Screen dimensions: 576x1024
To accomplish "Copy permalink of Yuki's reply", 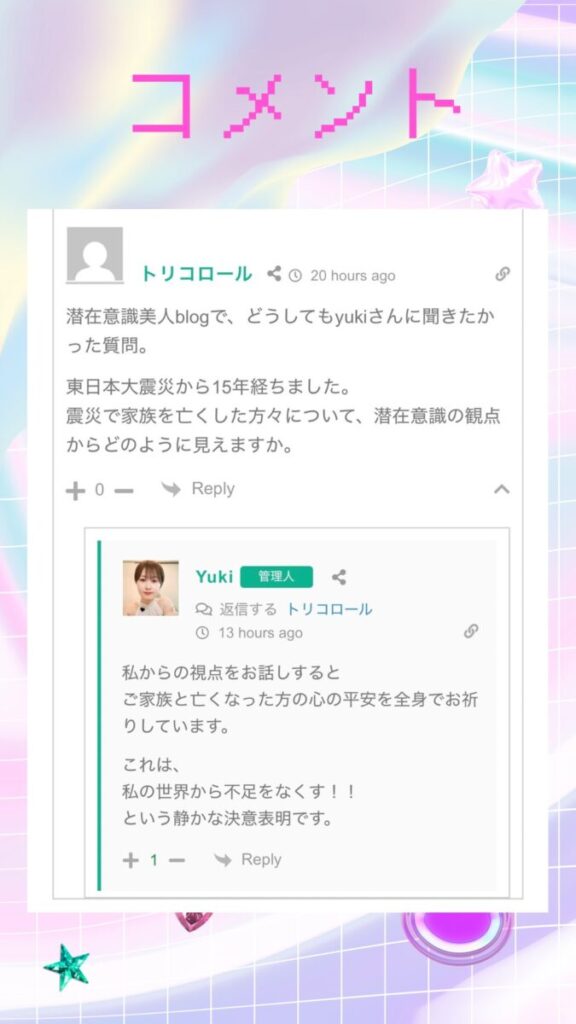I will [471, 631].
